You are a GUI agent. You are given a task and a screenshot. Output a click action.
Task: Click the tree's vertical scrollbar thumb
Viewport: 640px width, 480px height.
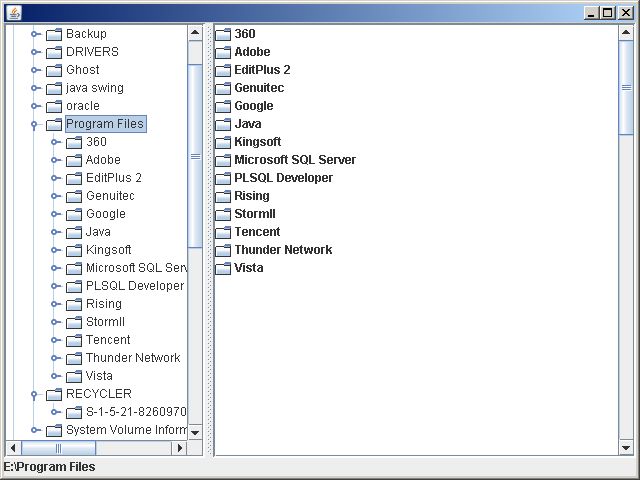195,156
